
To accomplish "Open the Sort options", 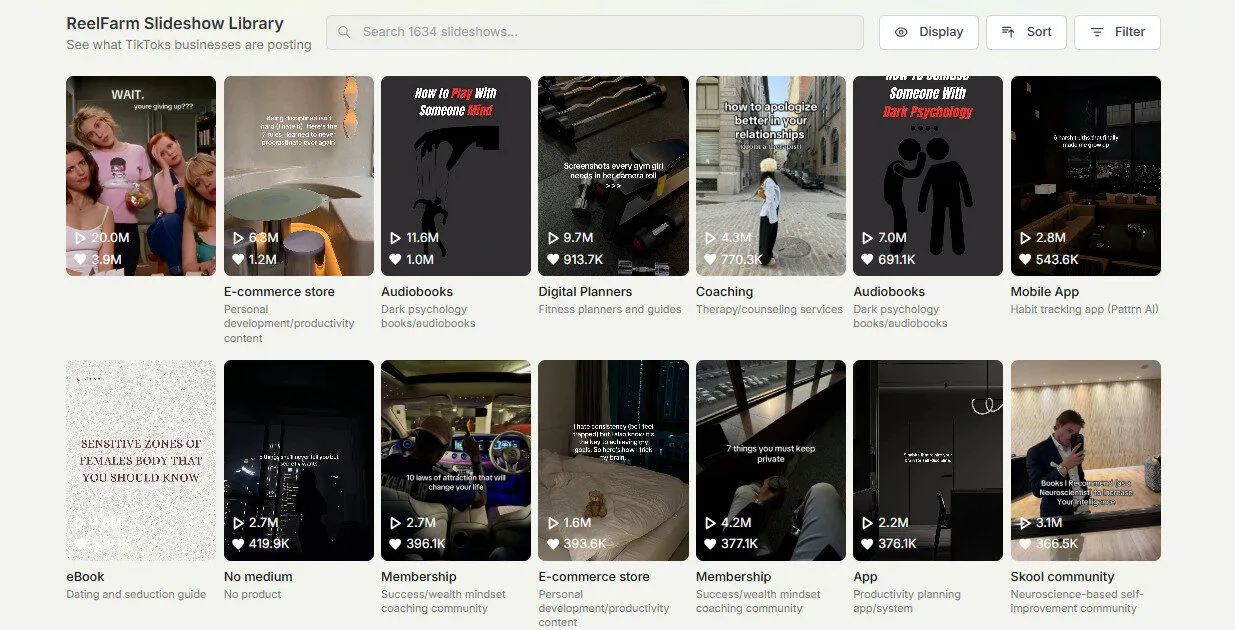I will click(1026, 32).
